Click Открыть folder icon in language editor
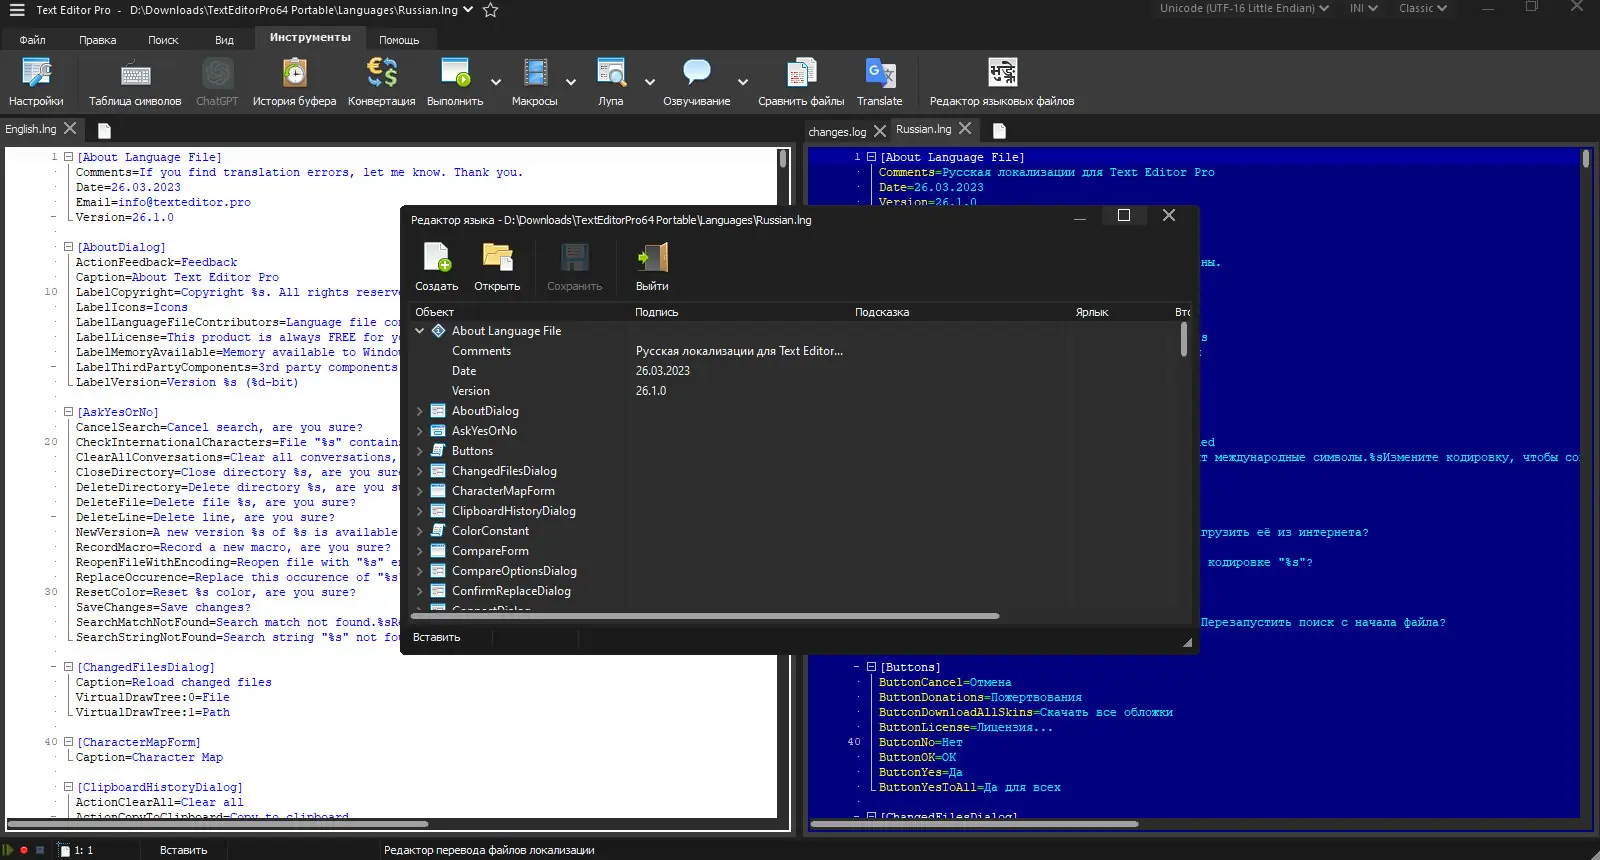1600x860 pixels. [497, 267]
